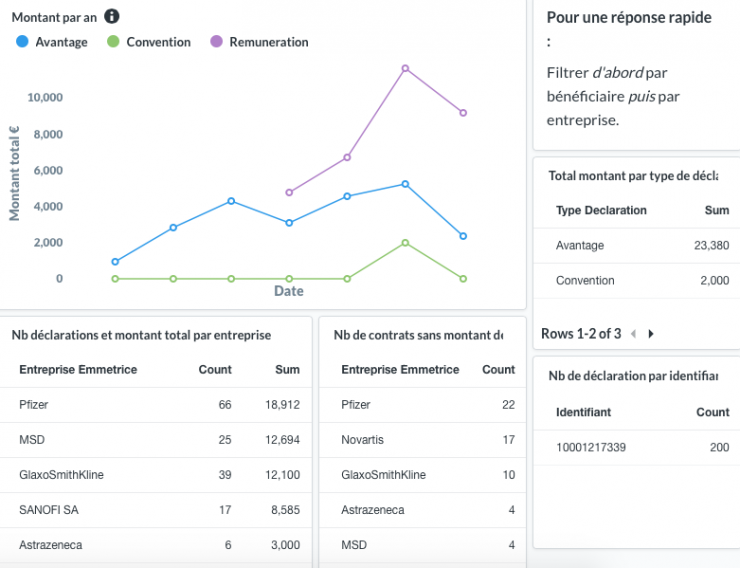Click the blue Avantage legend dot
The width and height of the screenshot is (740, 568).
click(22, 42)
